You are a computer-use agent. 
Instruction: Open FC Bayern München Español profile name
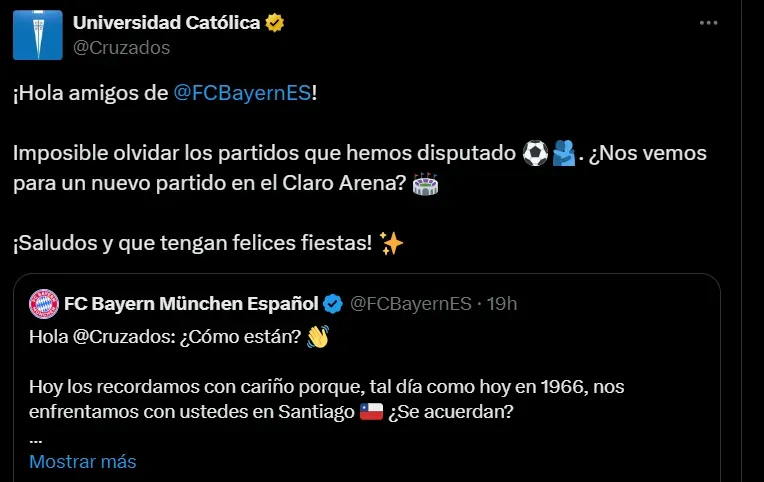coord(191,304)
